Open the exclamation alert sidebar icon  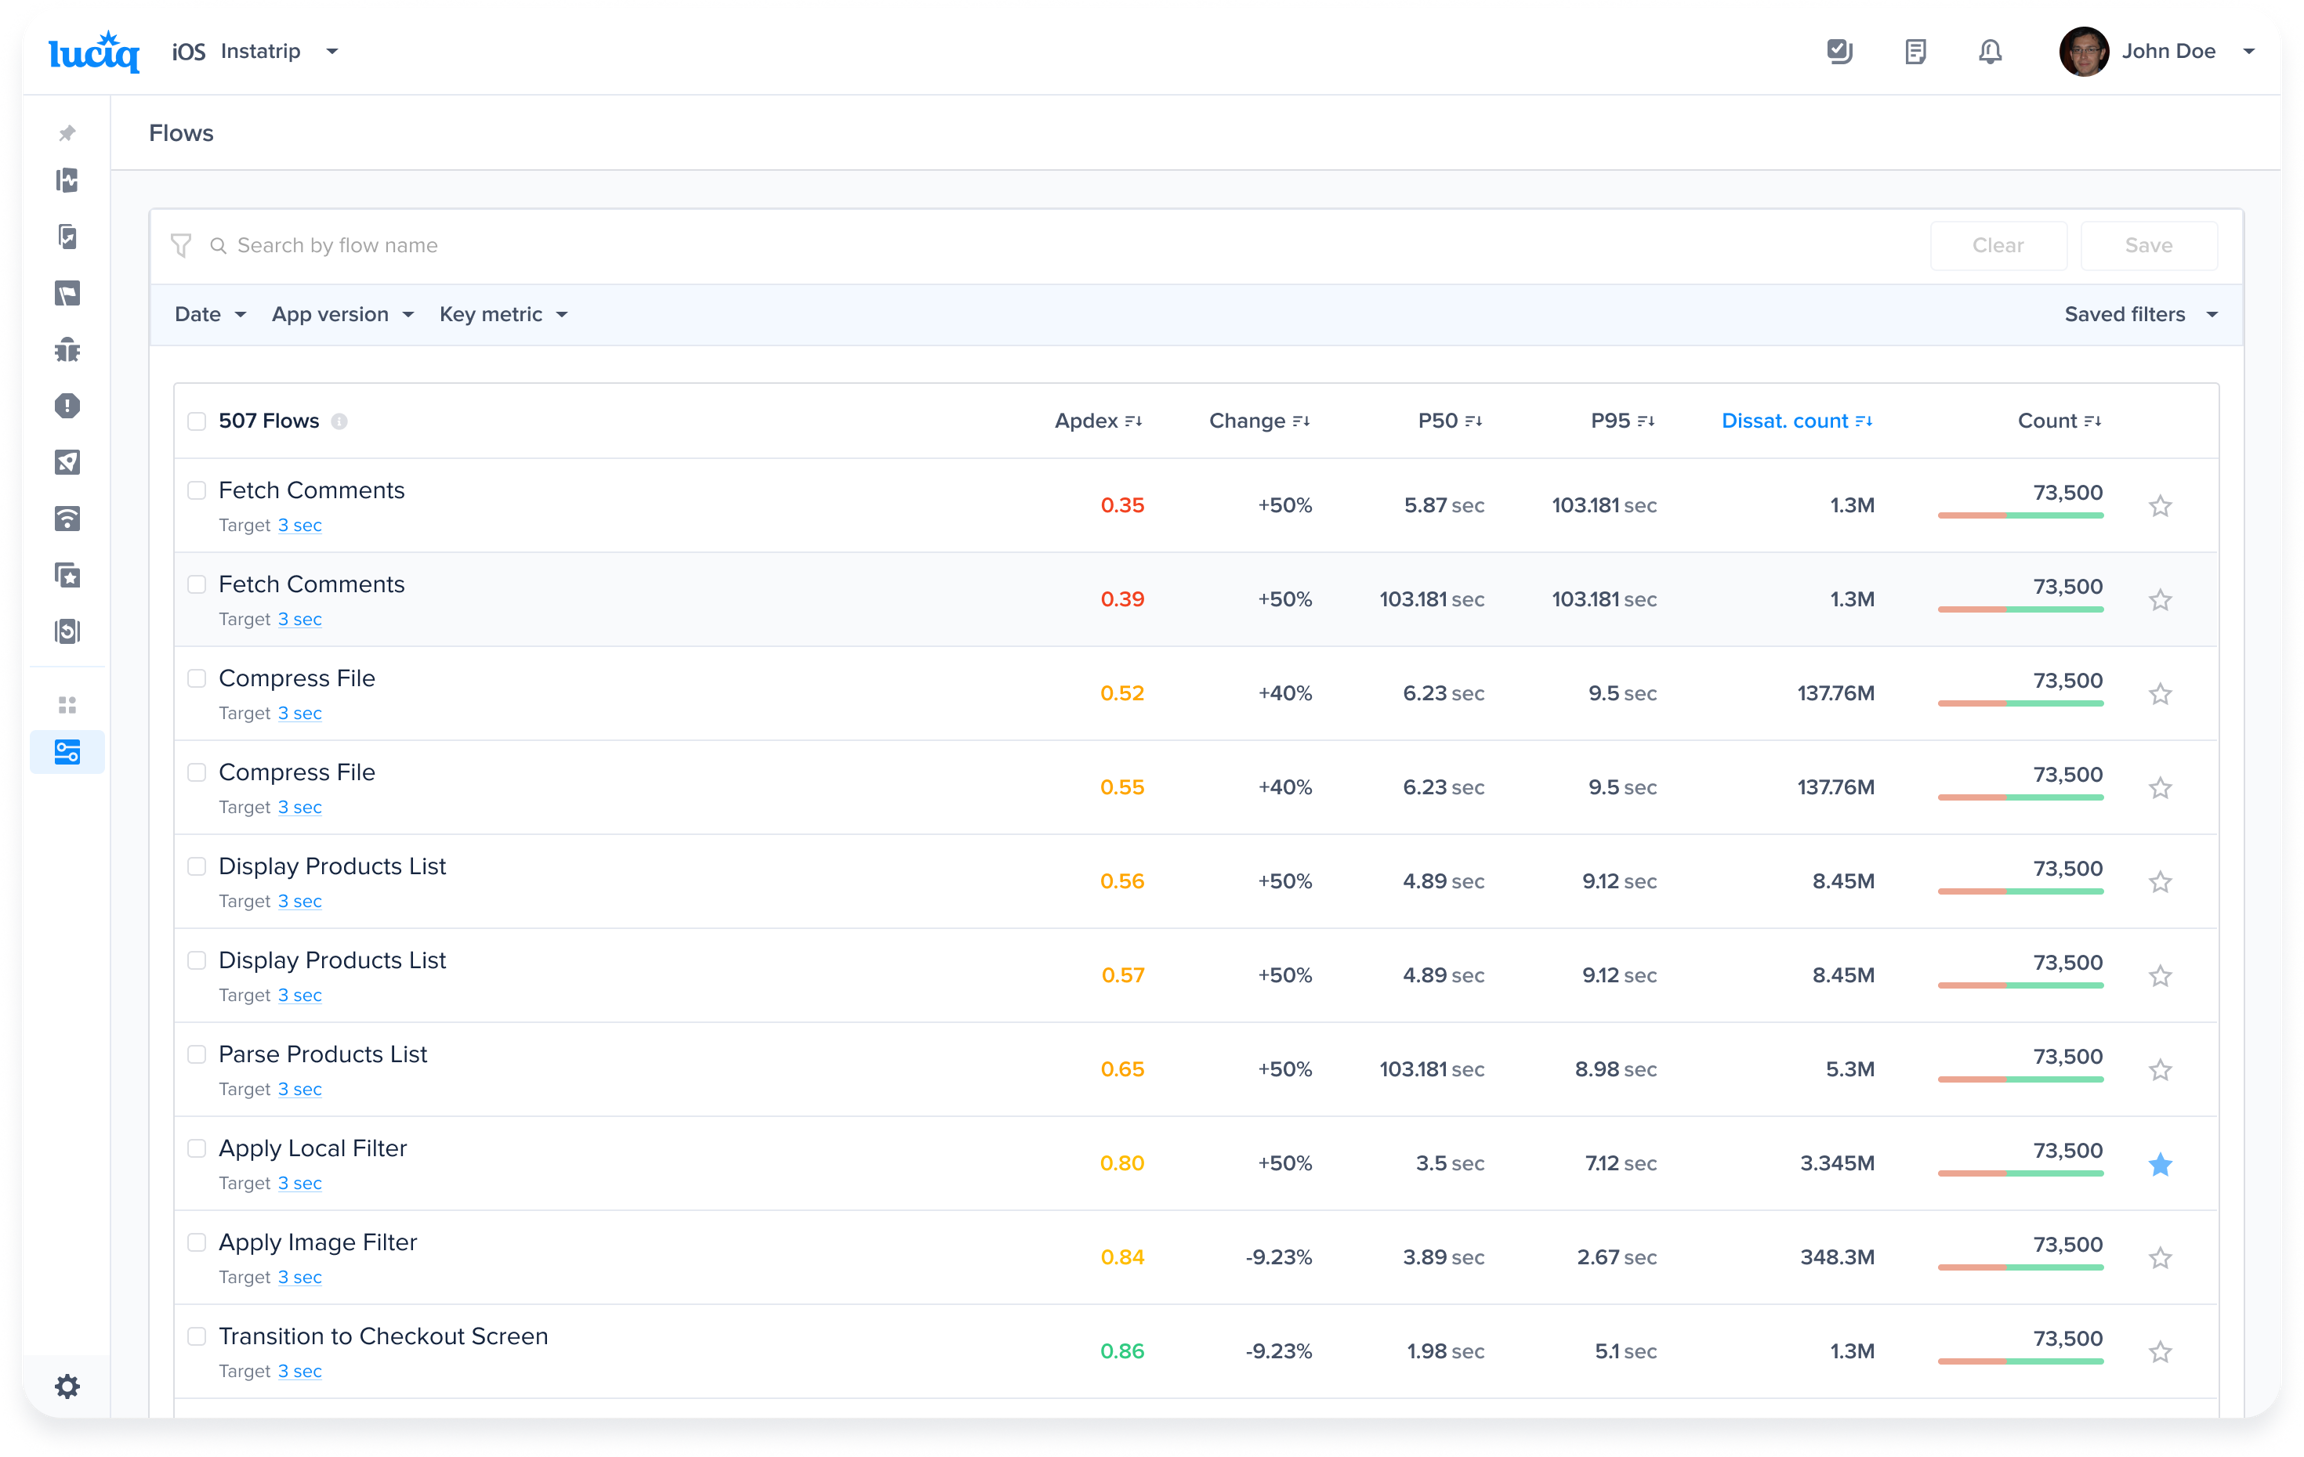point(67,406)
